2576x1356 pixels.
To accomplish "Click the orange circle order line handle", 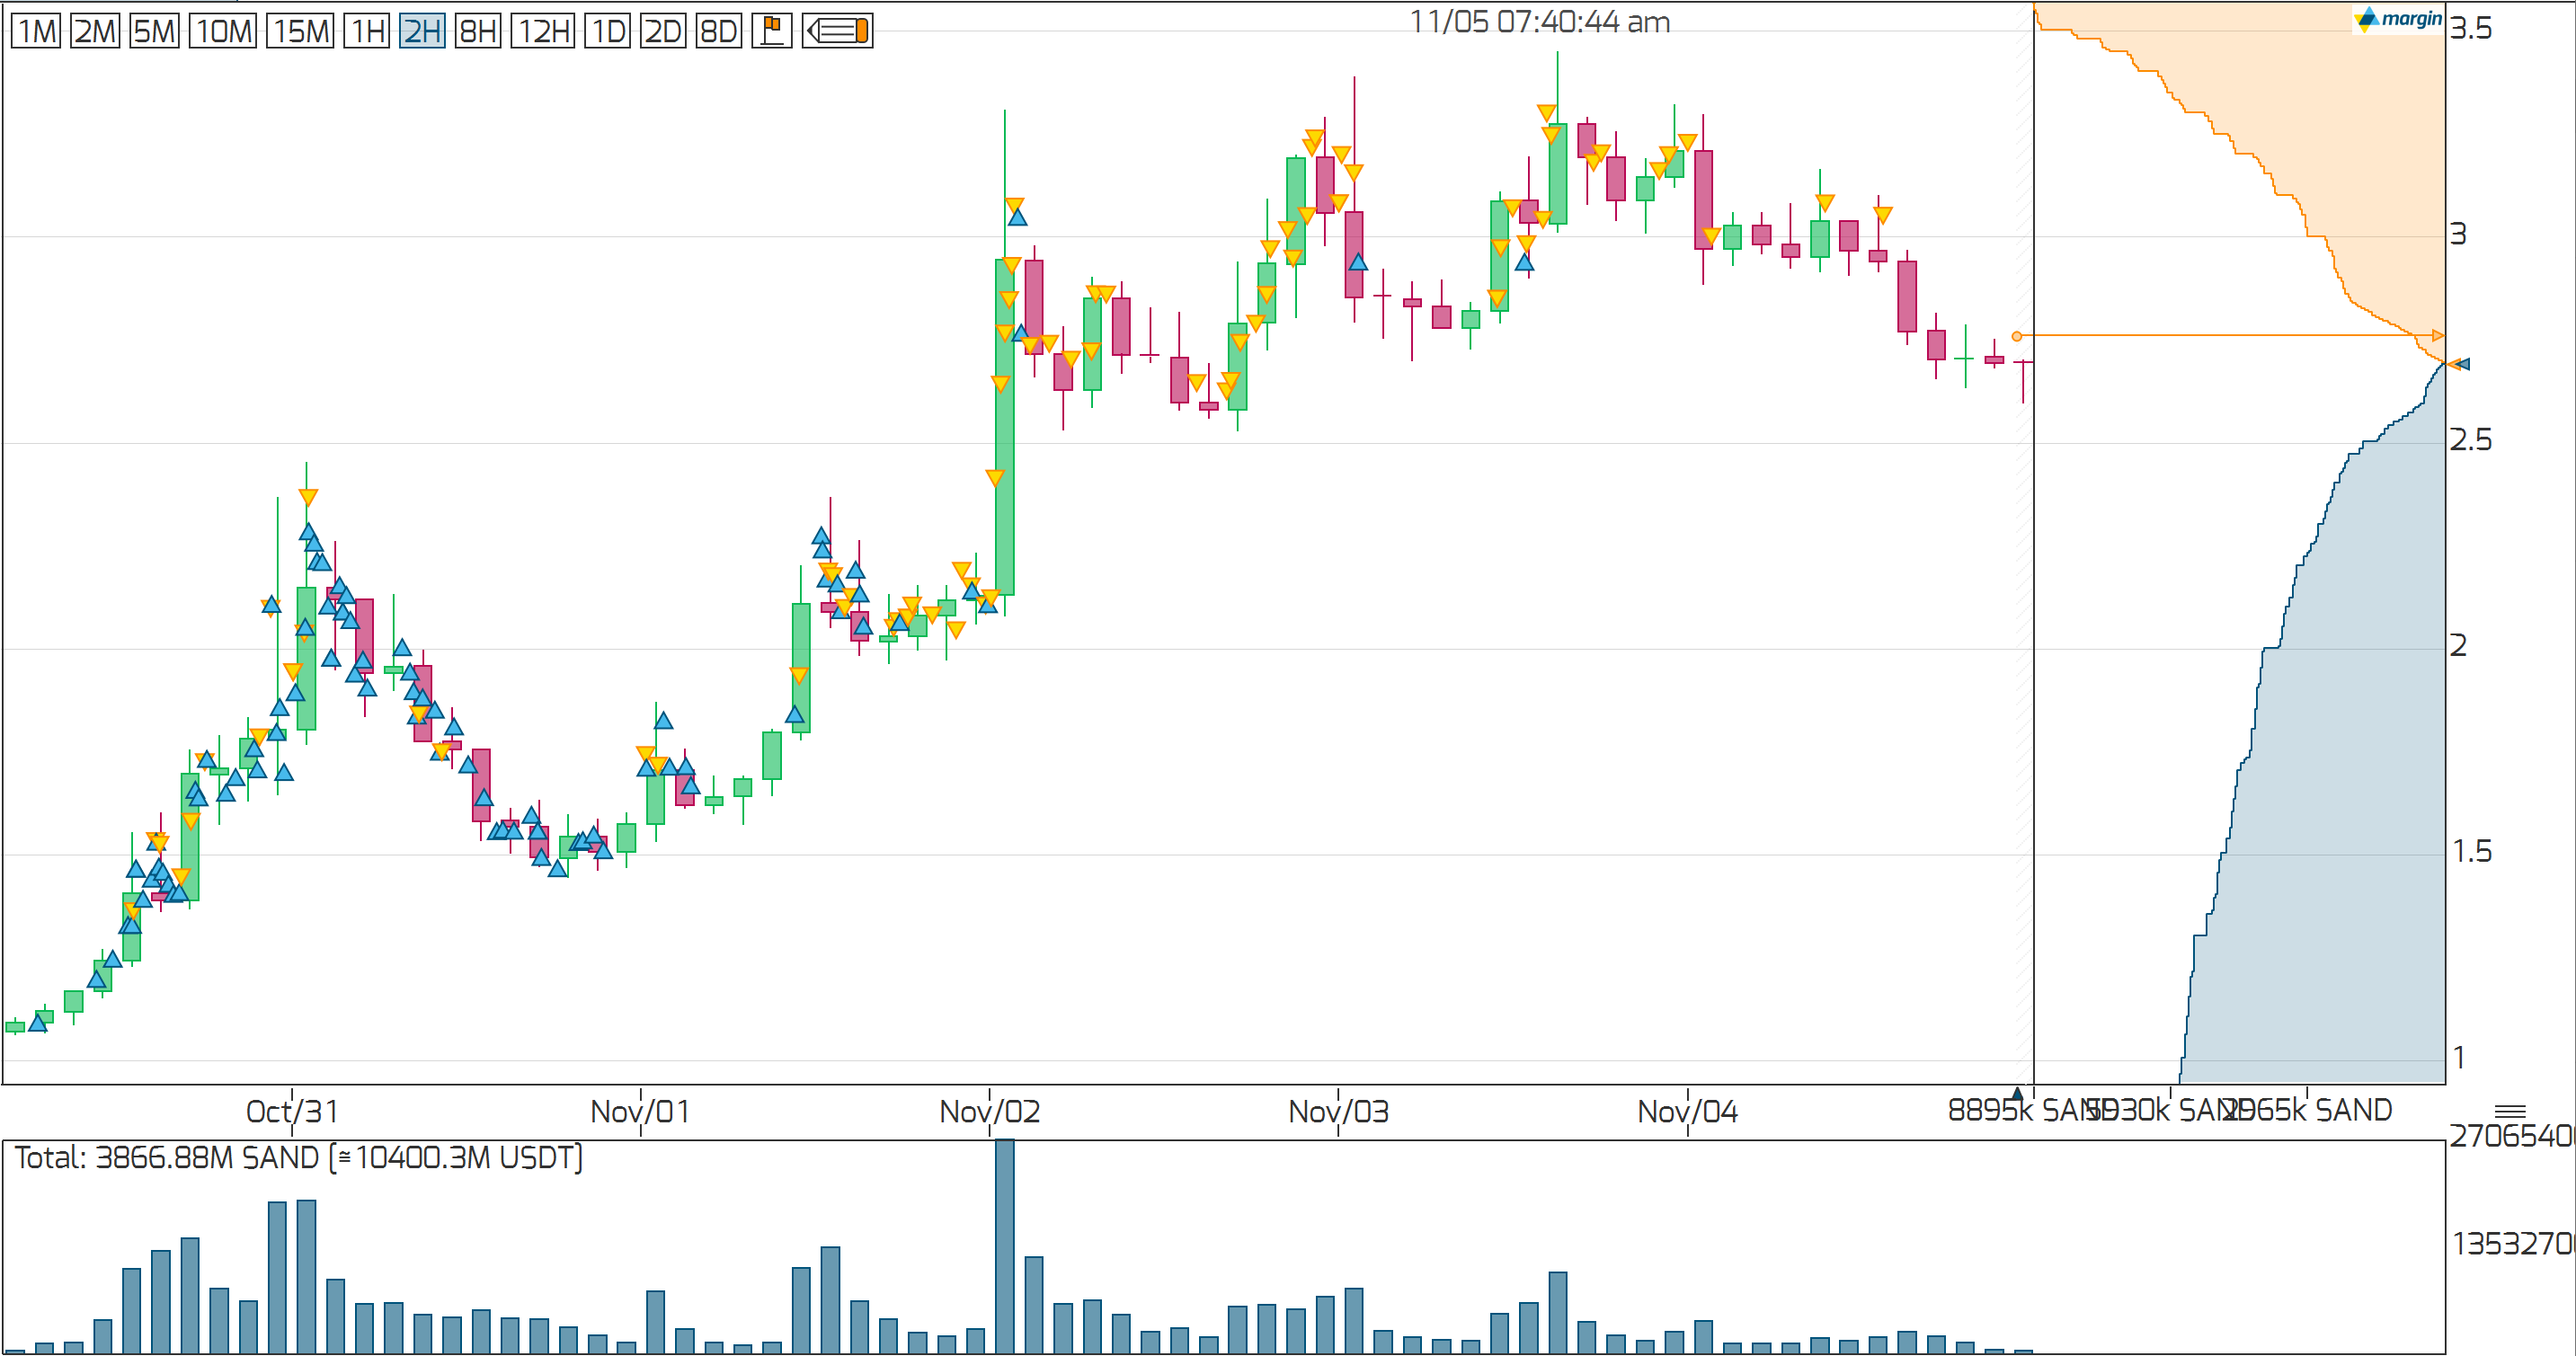I will tap(2017, 336).
